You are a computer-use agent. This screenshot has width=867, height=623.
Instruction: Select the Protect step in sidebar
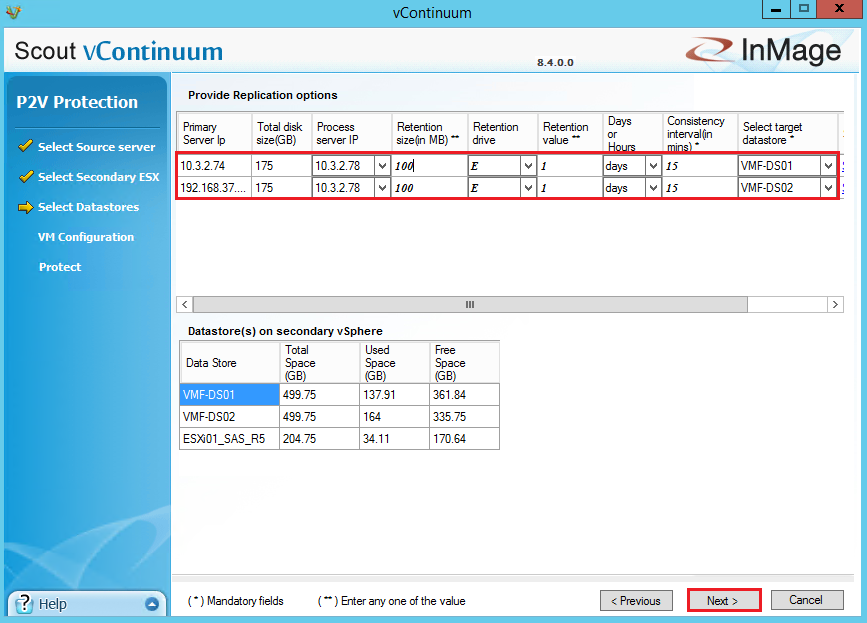click(x=60, y=267)
